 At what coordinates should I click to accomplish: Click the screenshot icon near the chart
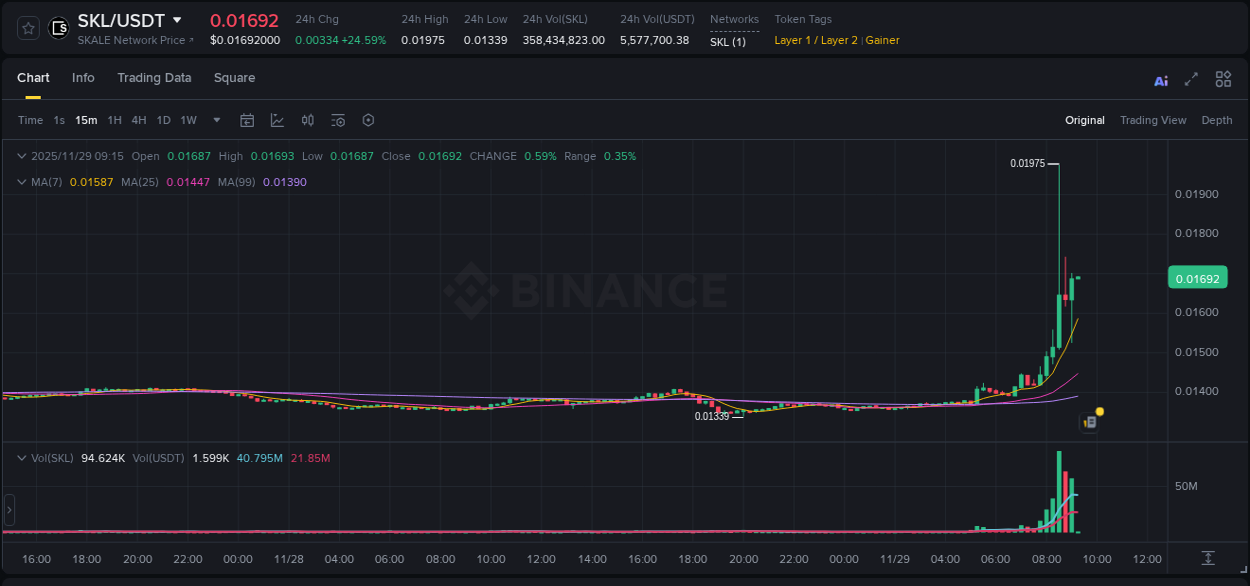pyautogui.click(x=1088, y=422)
